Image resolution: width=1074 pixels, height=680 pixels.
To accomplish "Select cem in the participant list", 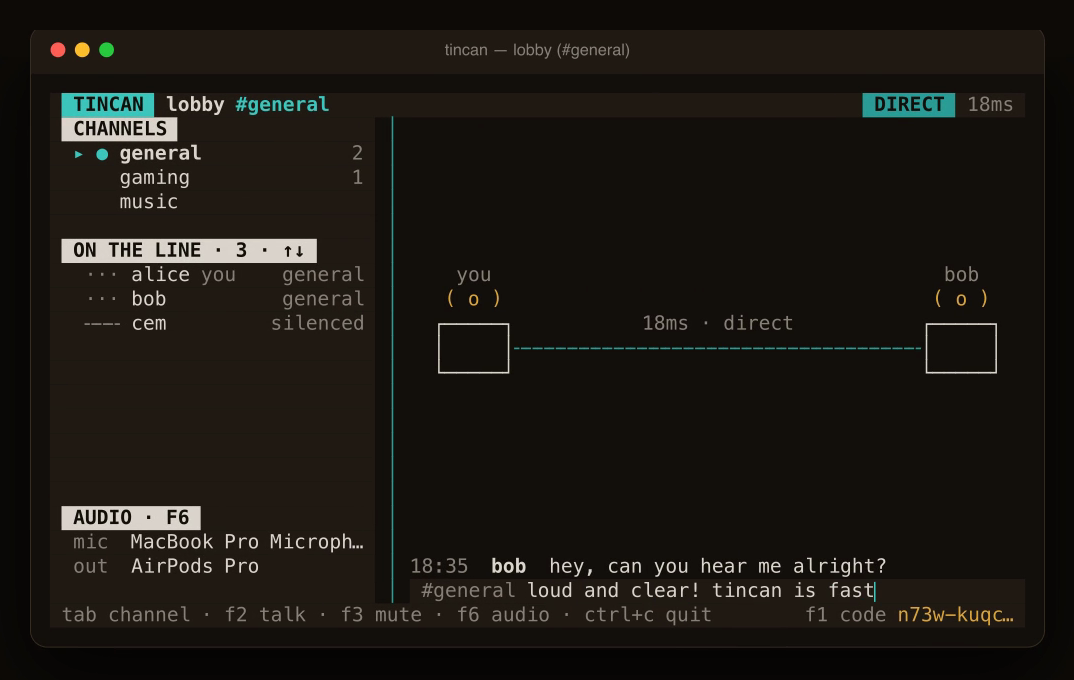I will tap(212, 323).
